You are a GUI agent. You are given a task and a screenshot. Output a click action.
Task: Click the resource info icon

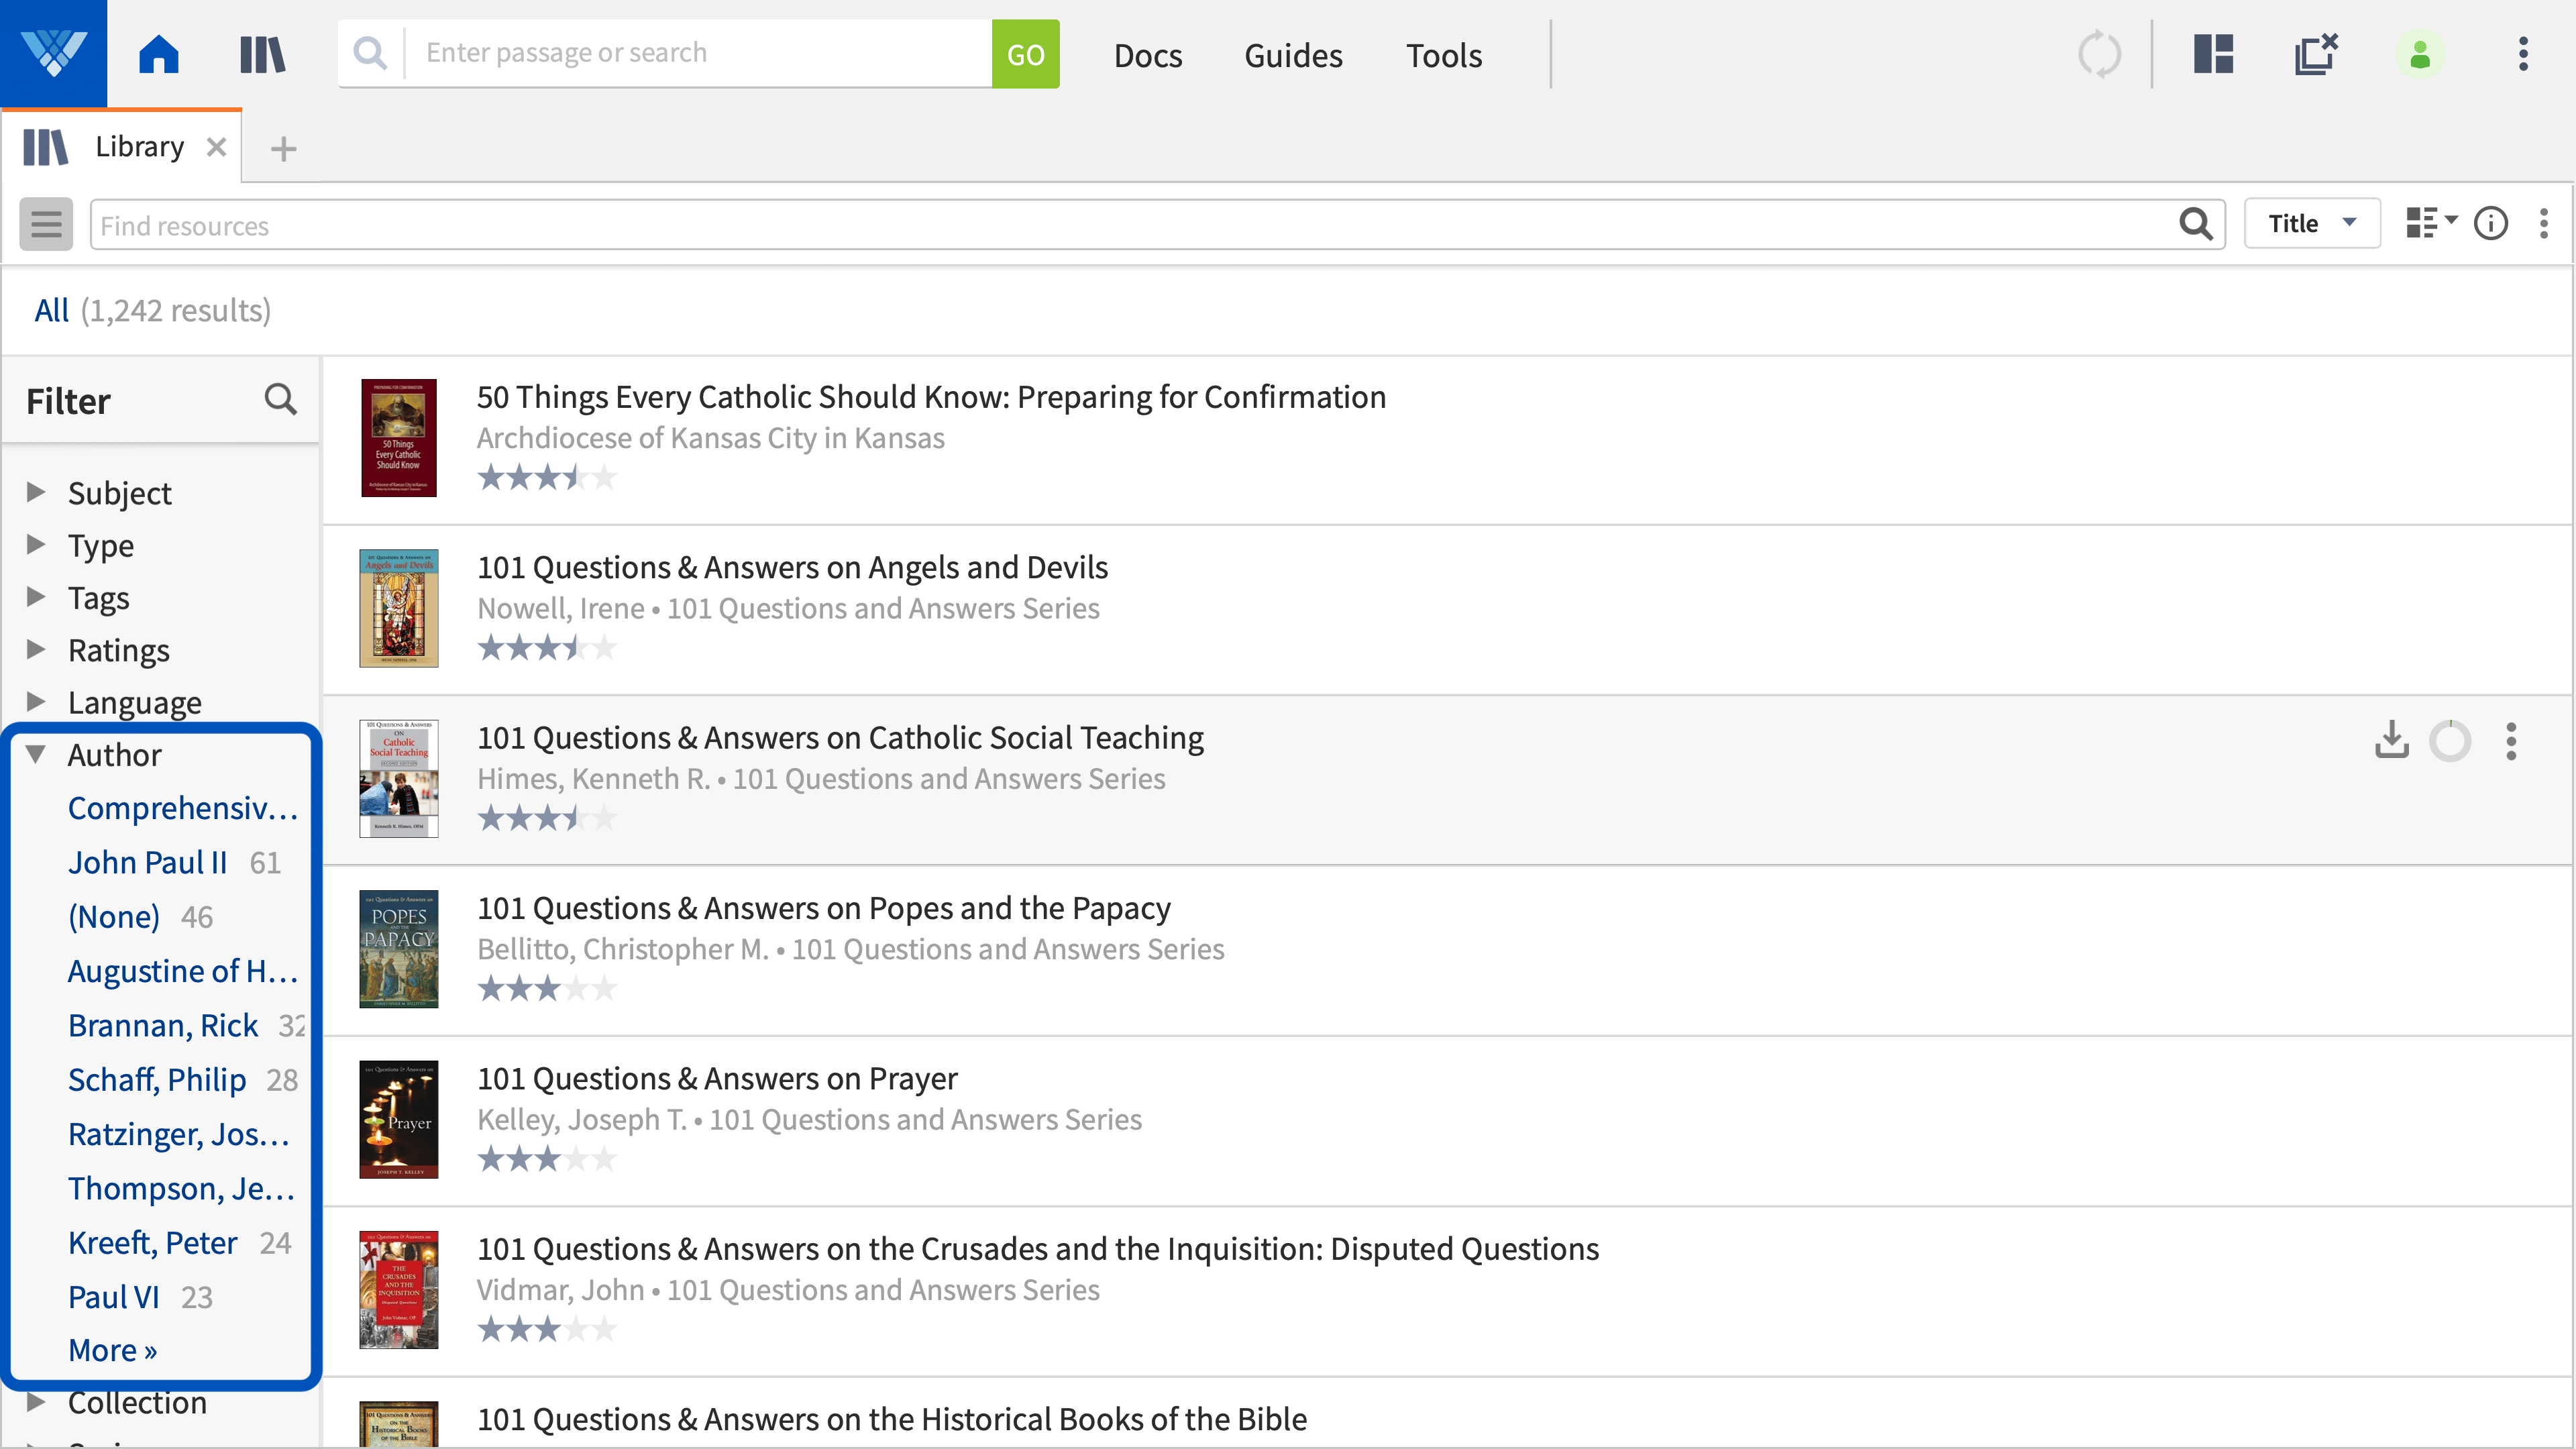(2491, 223)
